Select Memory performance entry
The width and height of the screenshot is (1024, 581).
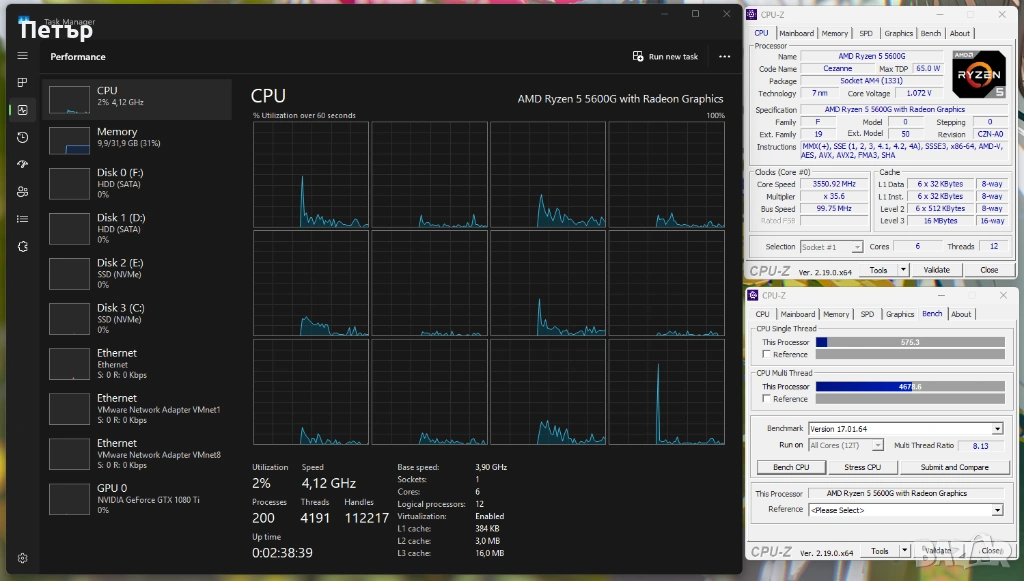pos(137,140)
